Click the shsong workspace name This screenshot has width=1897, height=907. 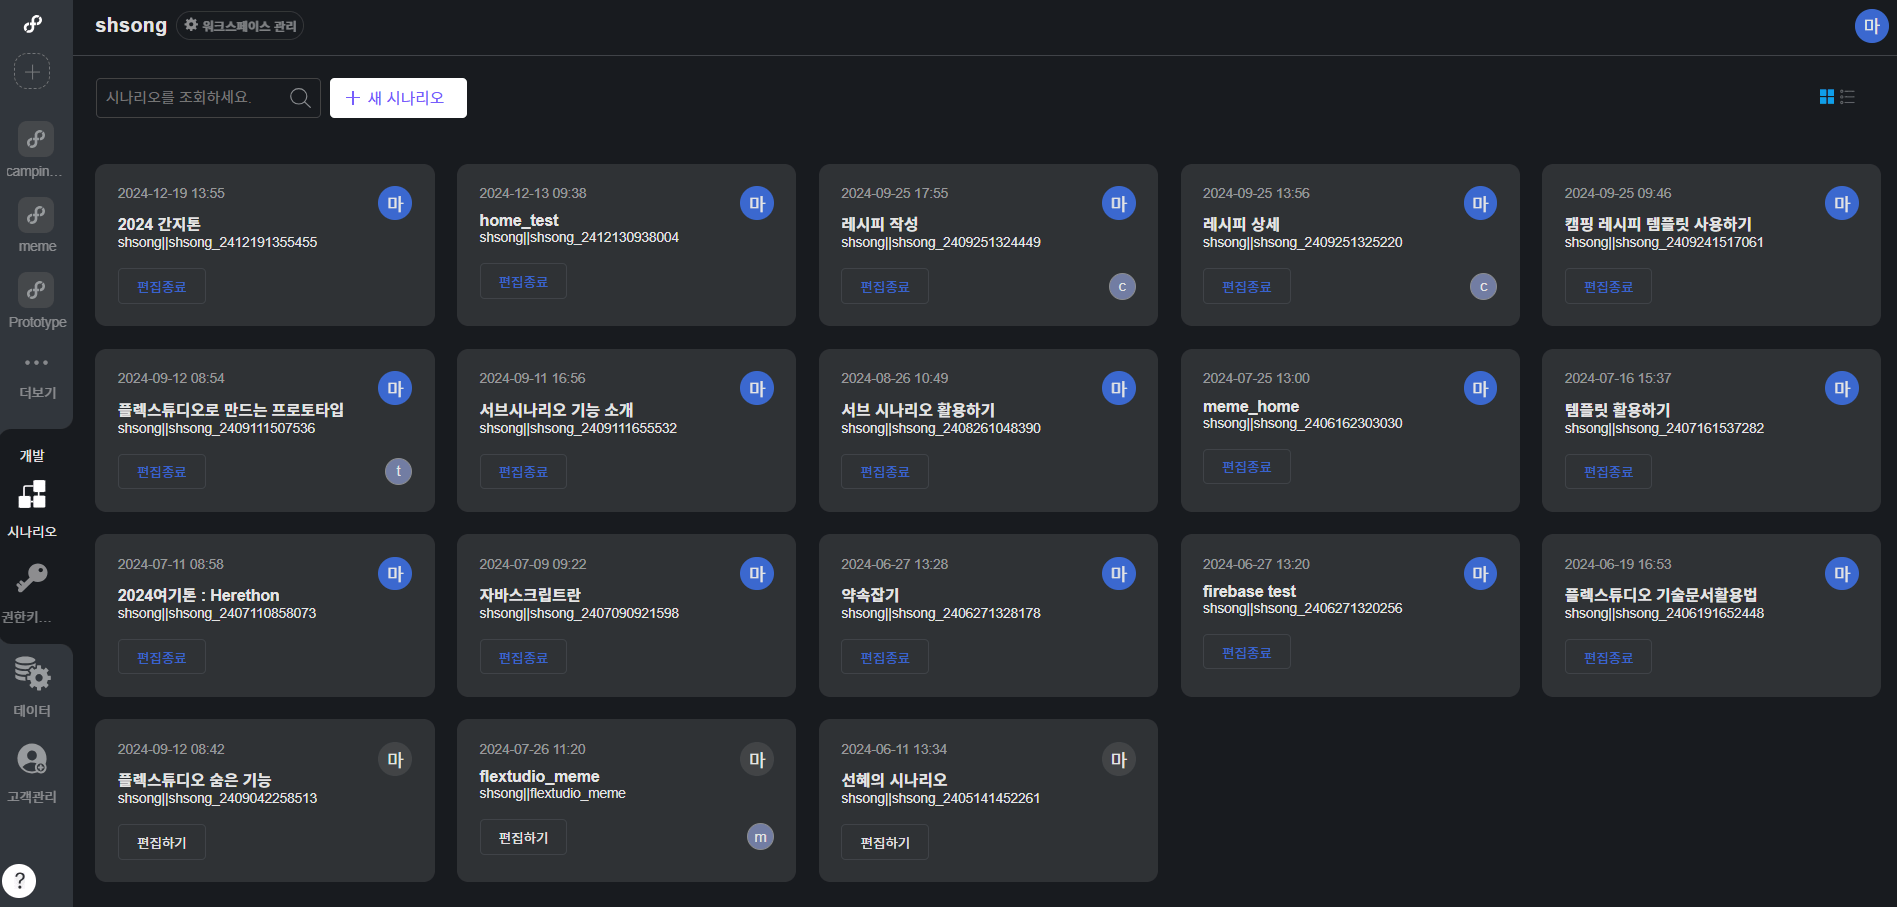pyautogui.click(x=131, y=25)
